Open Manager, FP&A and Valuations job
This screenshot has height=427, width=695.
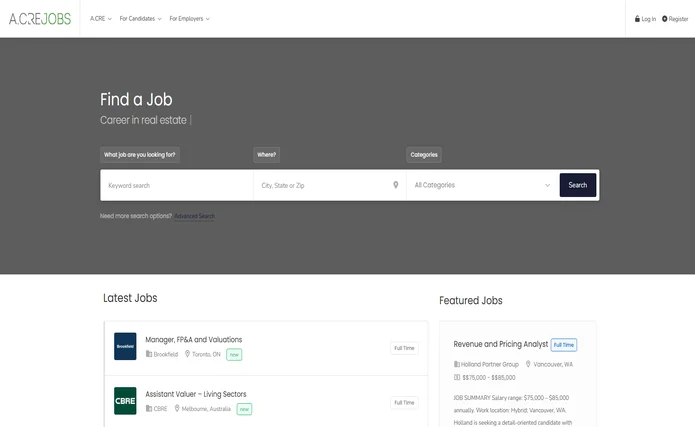[x=194, y=340]
